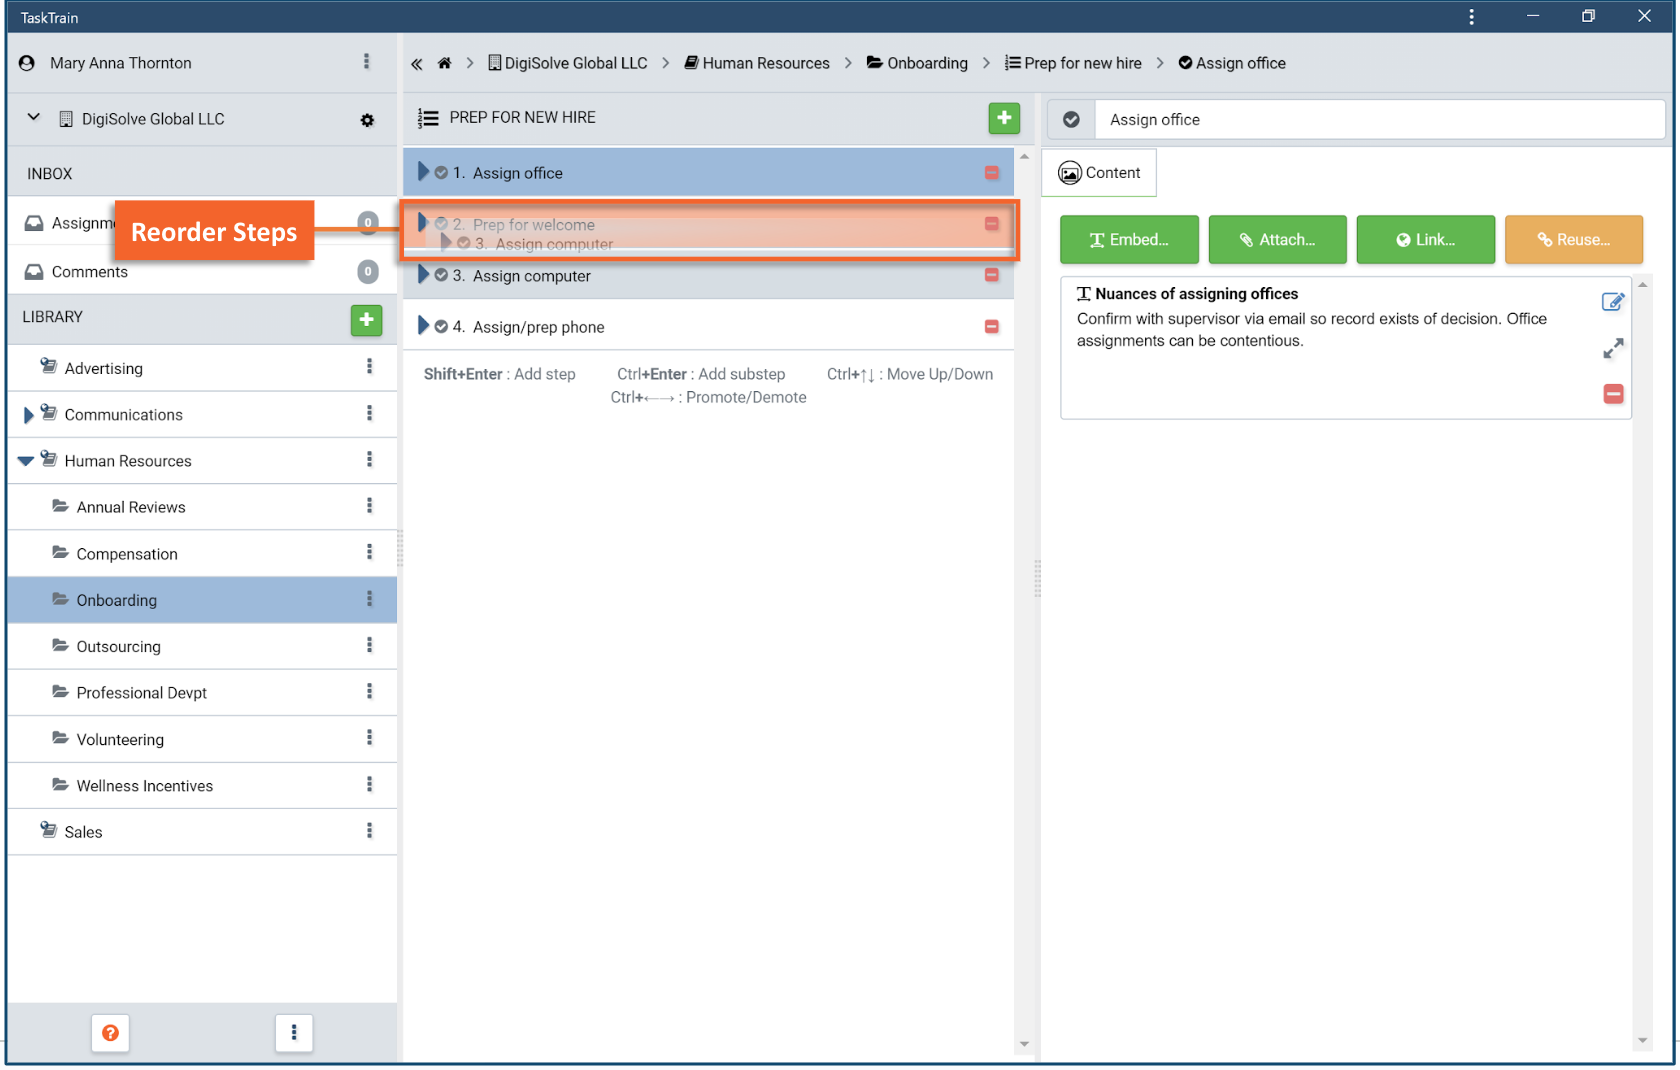Screen dimensions: 1680x1070
Task: Expand the content block to full size
Action: tap(1613, 348)
